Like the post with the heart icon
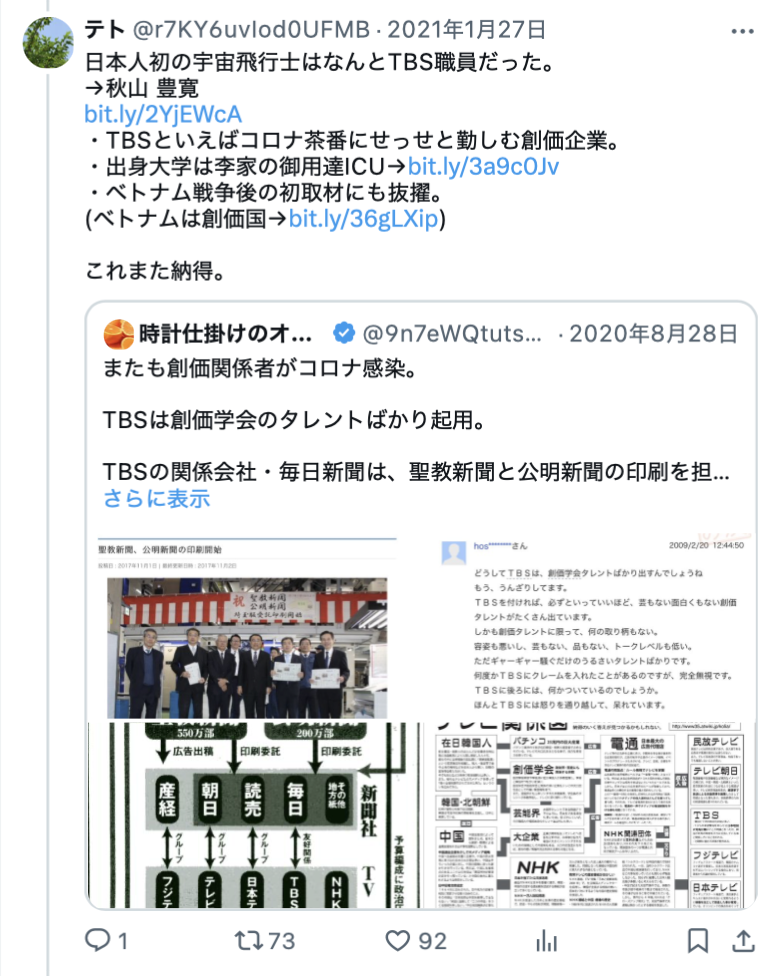This screenshot has height=976, width=780. pos(398,941)
